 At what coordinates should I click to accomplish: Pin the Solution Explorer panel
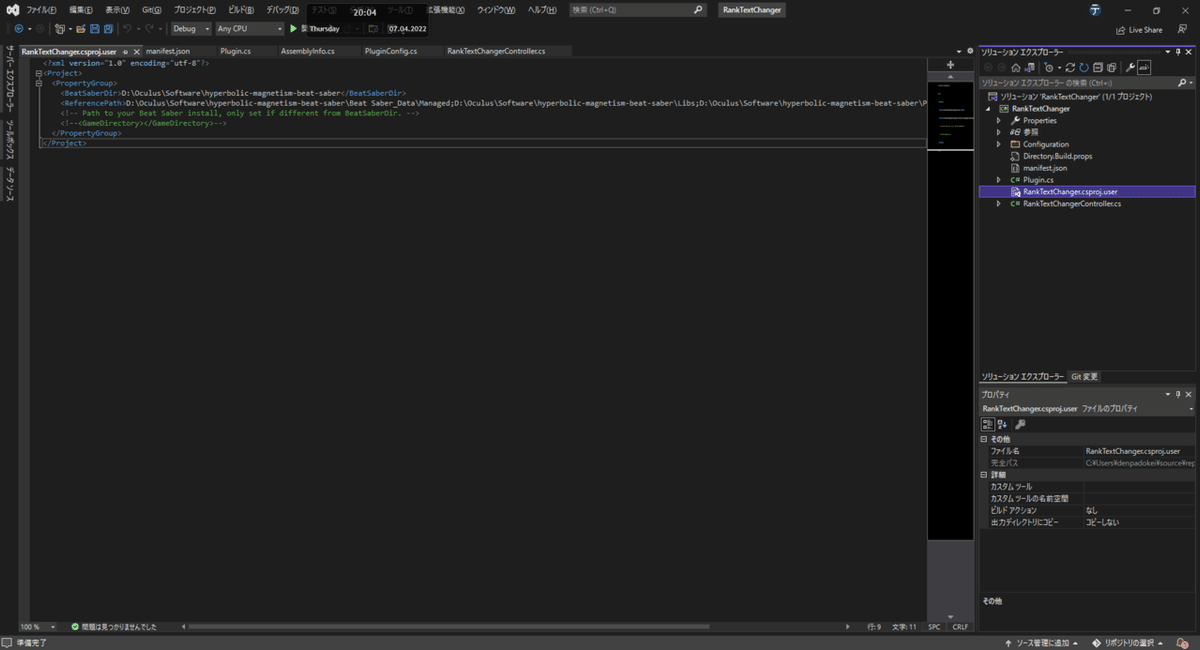pyautogui.click(x=1177, y=51)
